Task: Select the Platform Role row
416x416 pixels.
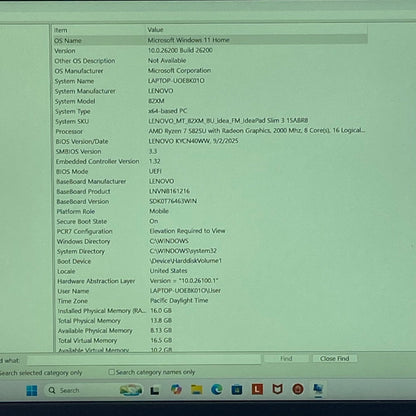Action: tap(210, 211)
